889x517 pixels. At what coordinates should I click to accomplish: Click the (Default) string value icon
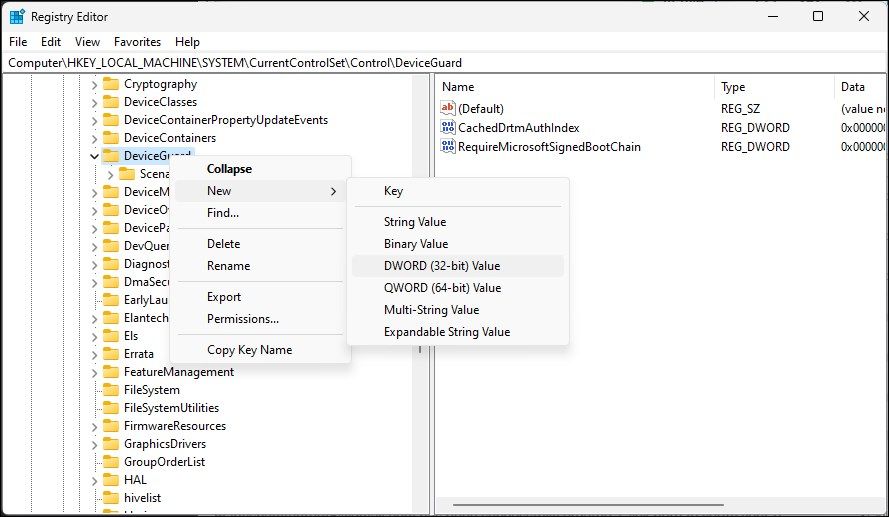coord(448,108)
